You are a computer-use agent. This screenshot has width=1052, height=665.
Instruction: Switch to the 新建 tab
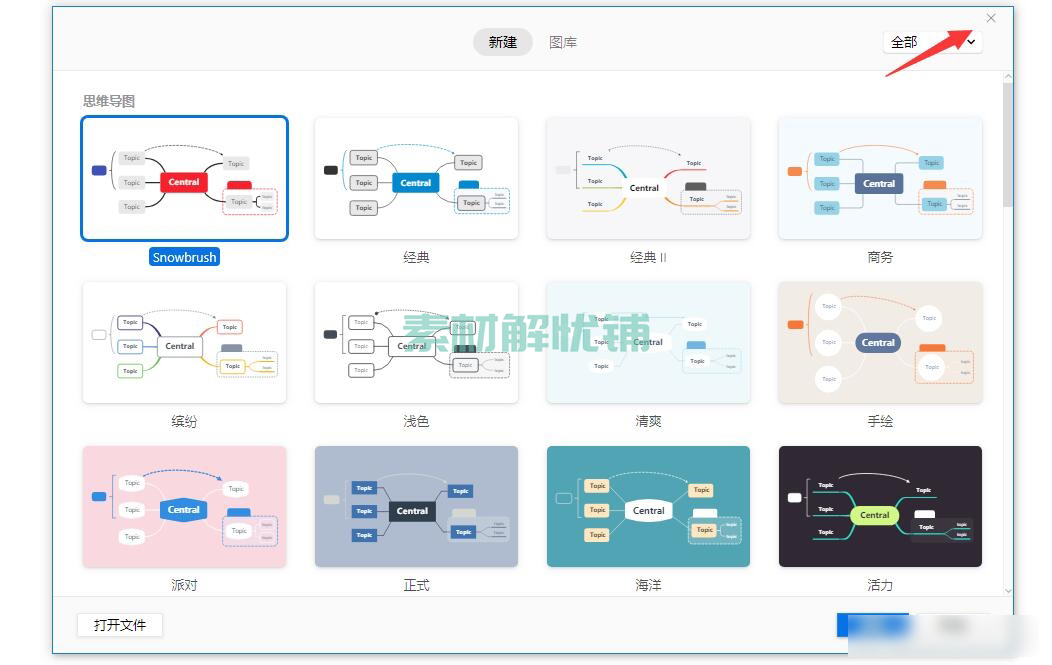503,42
